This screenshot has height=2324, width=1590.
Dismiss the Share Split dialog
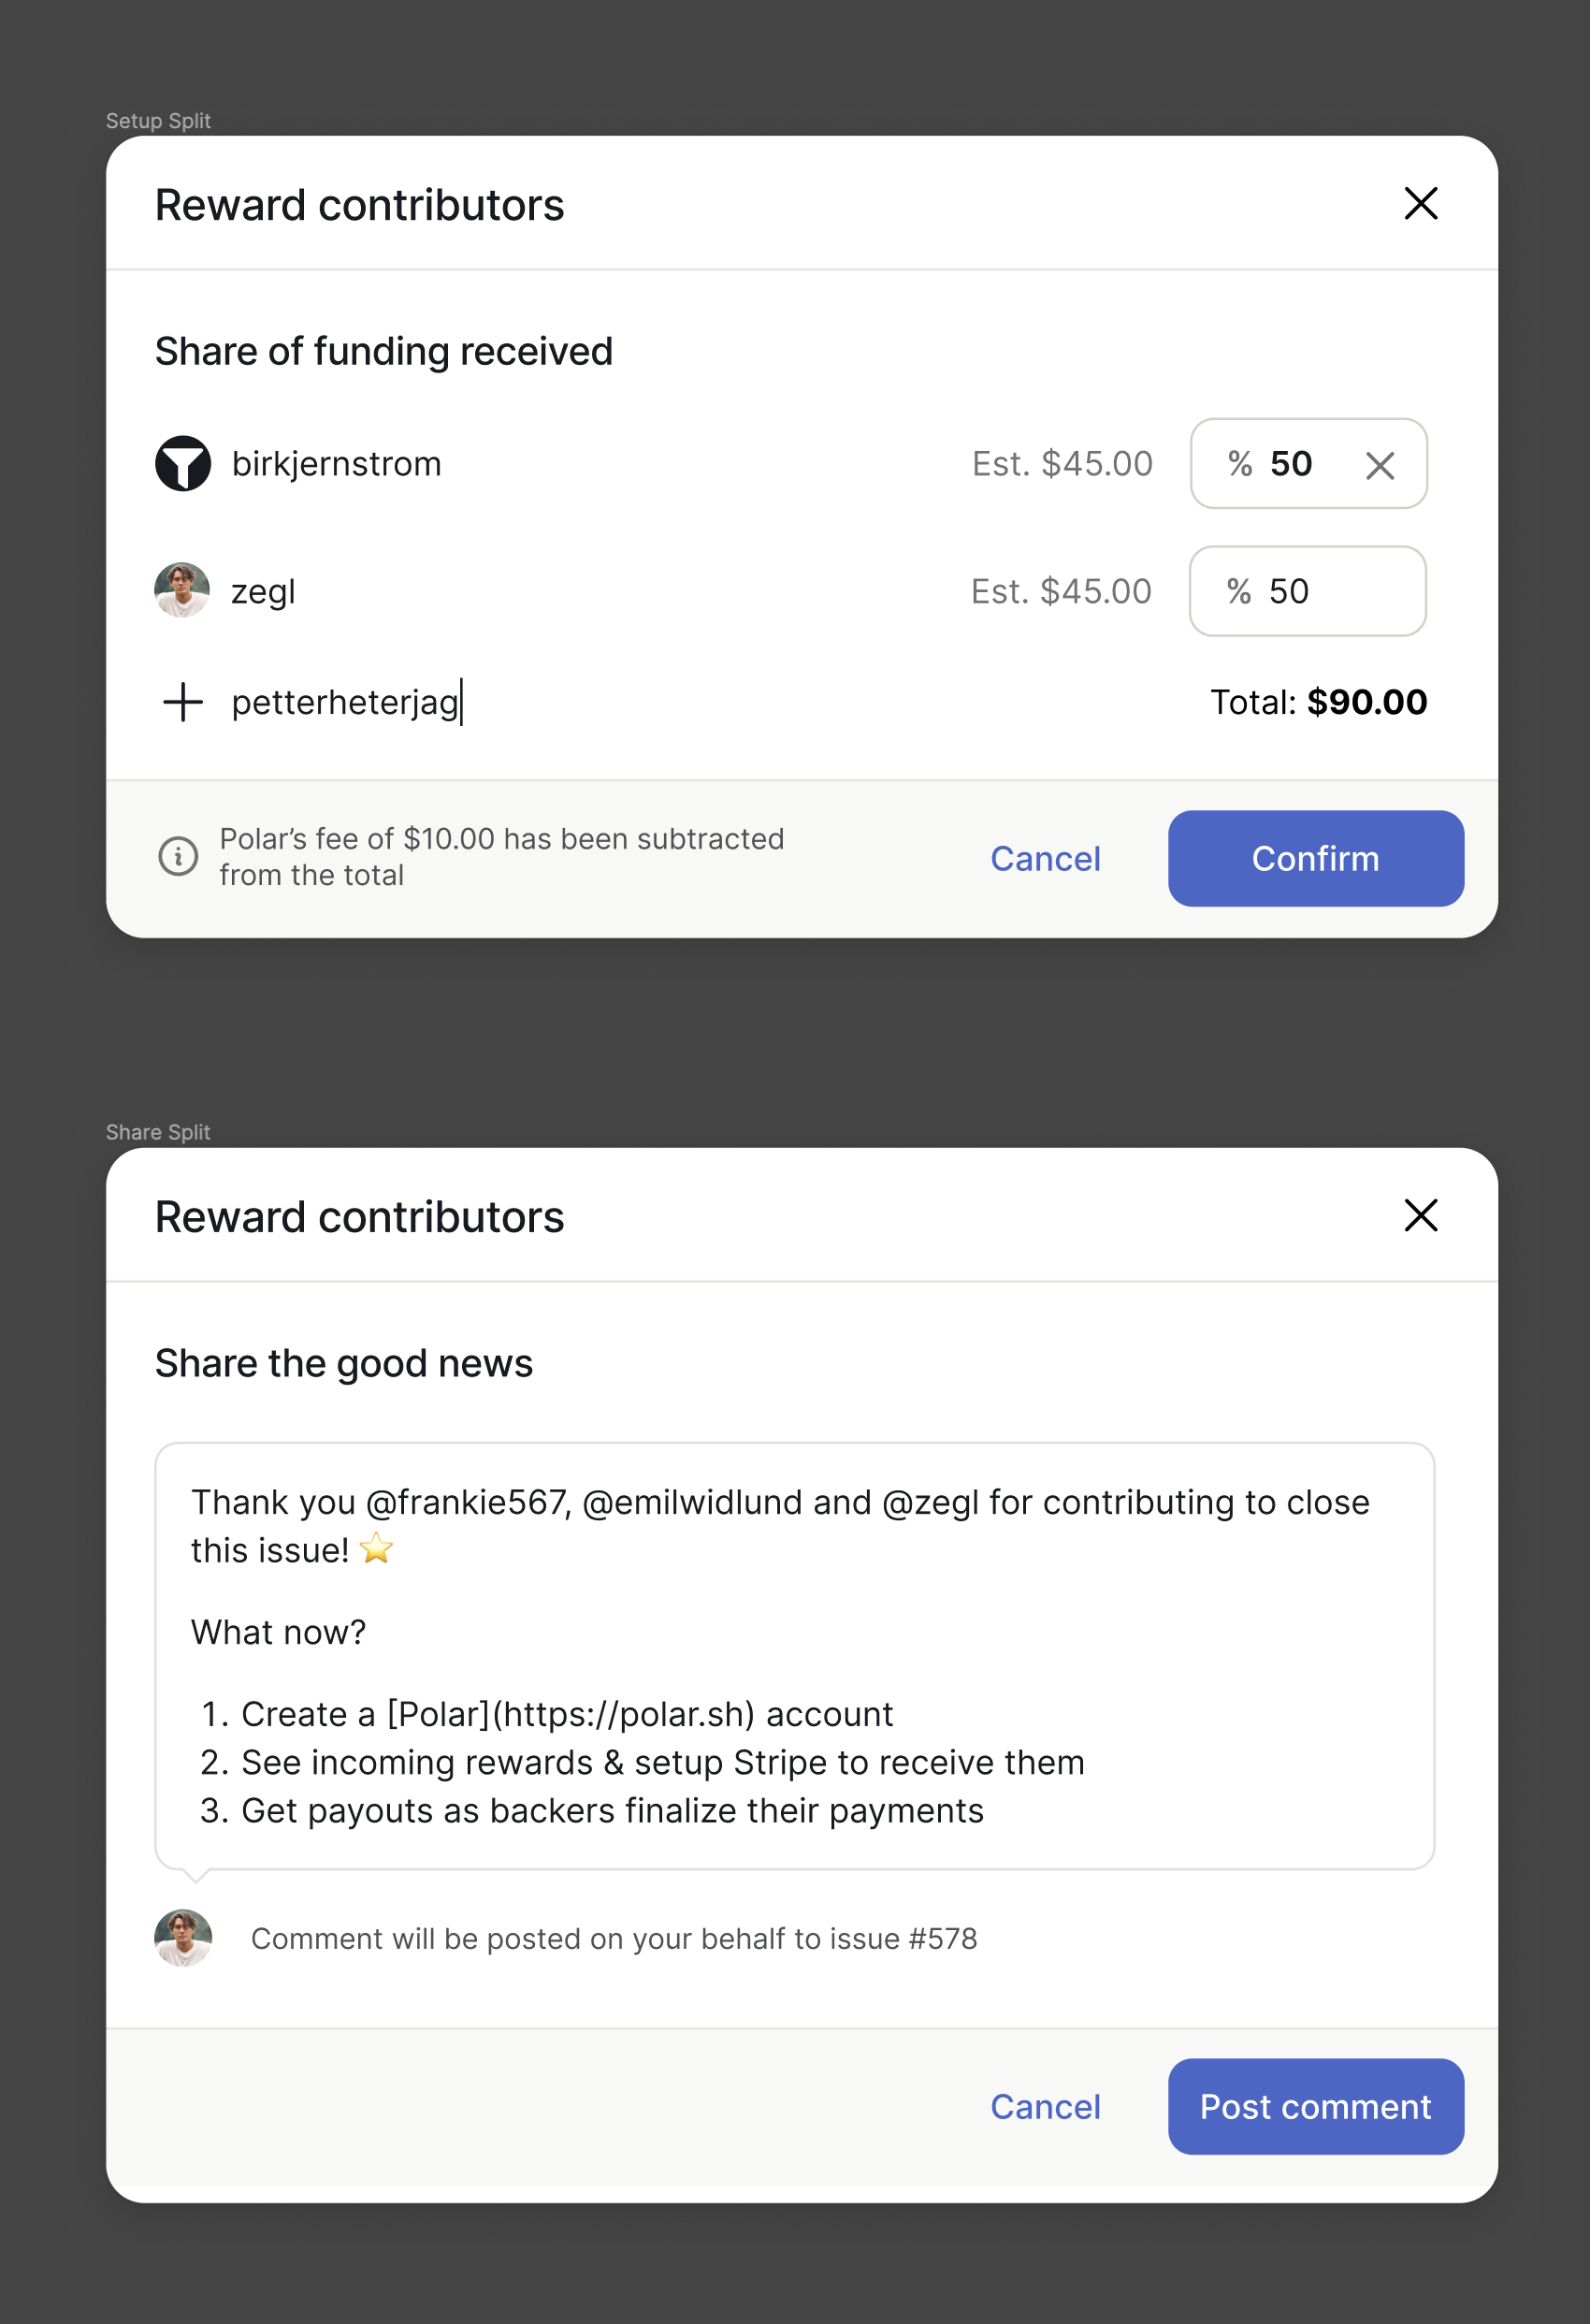coord(1420,1216)
